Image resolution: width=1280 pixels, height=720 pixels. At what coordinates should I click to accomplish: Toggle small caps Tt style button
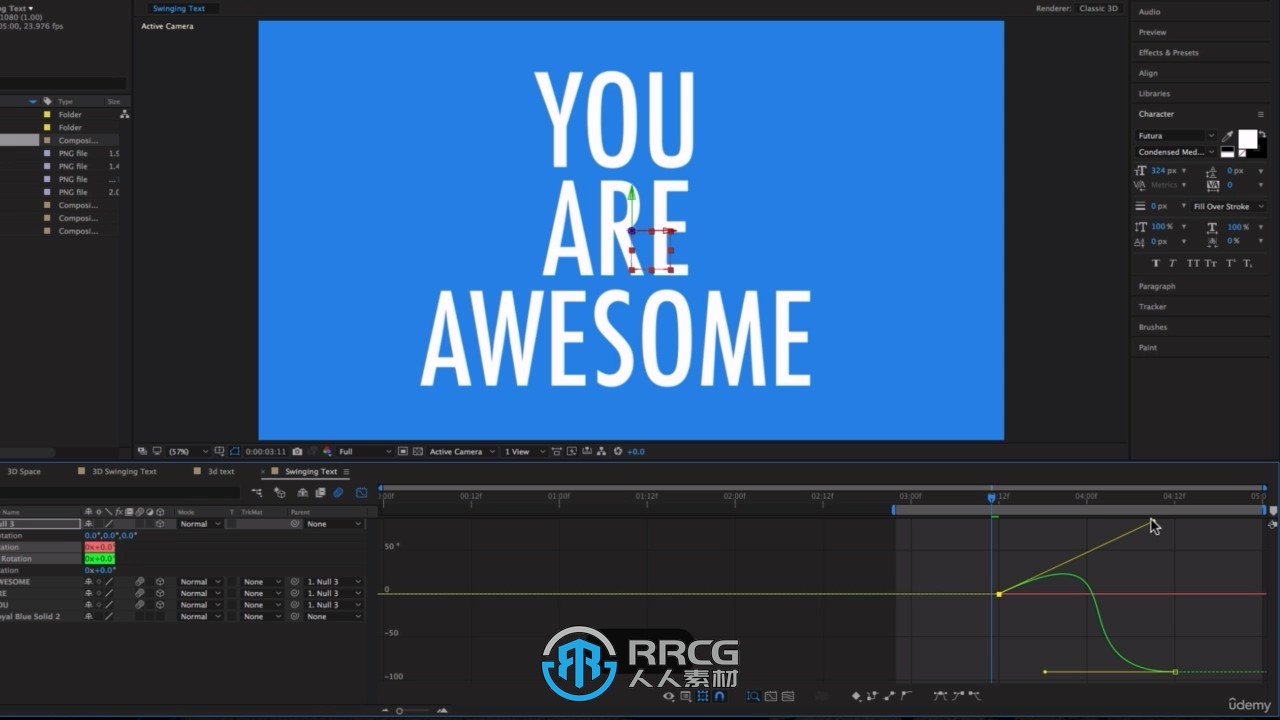click(1211, 263)
